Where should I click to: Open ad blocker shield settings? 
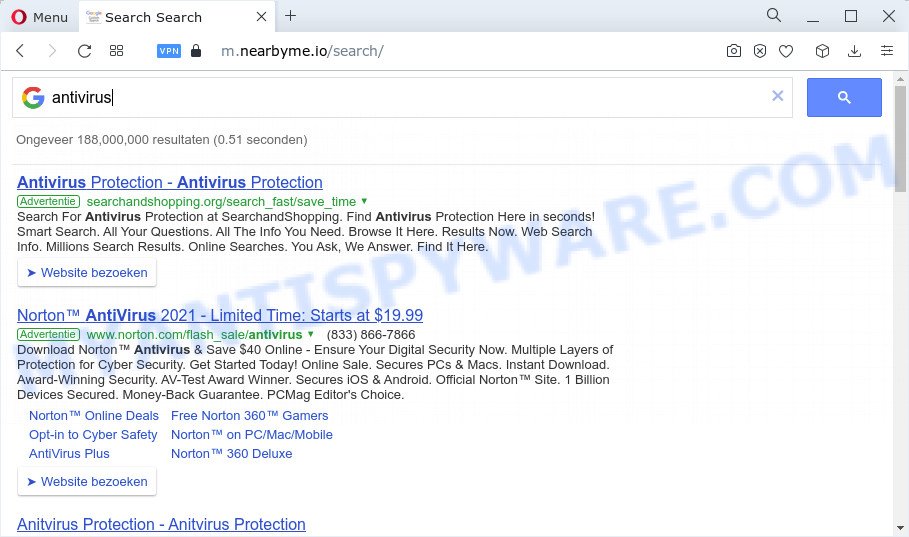[759, 51]
